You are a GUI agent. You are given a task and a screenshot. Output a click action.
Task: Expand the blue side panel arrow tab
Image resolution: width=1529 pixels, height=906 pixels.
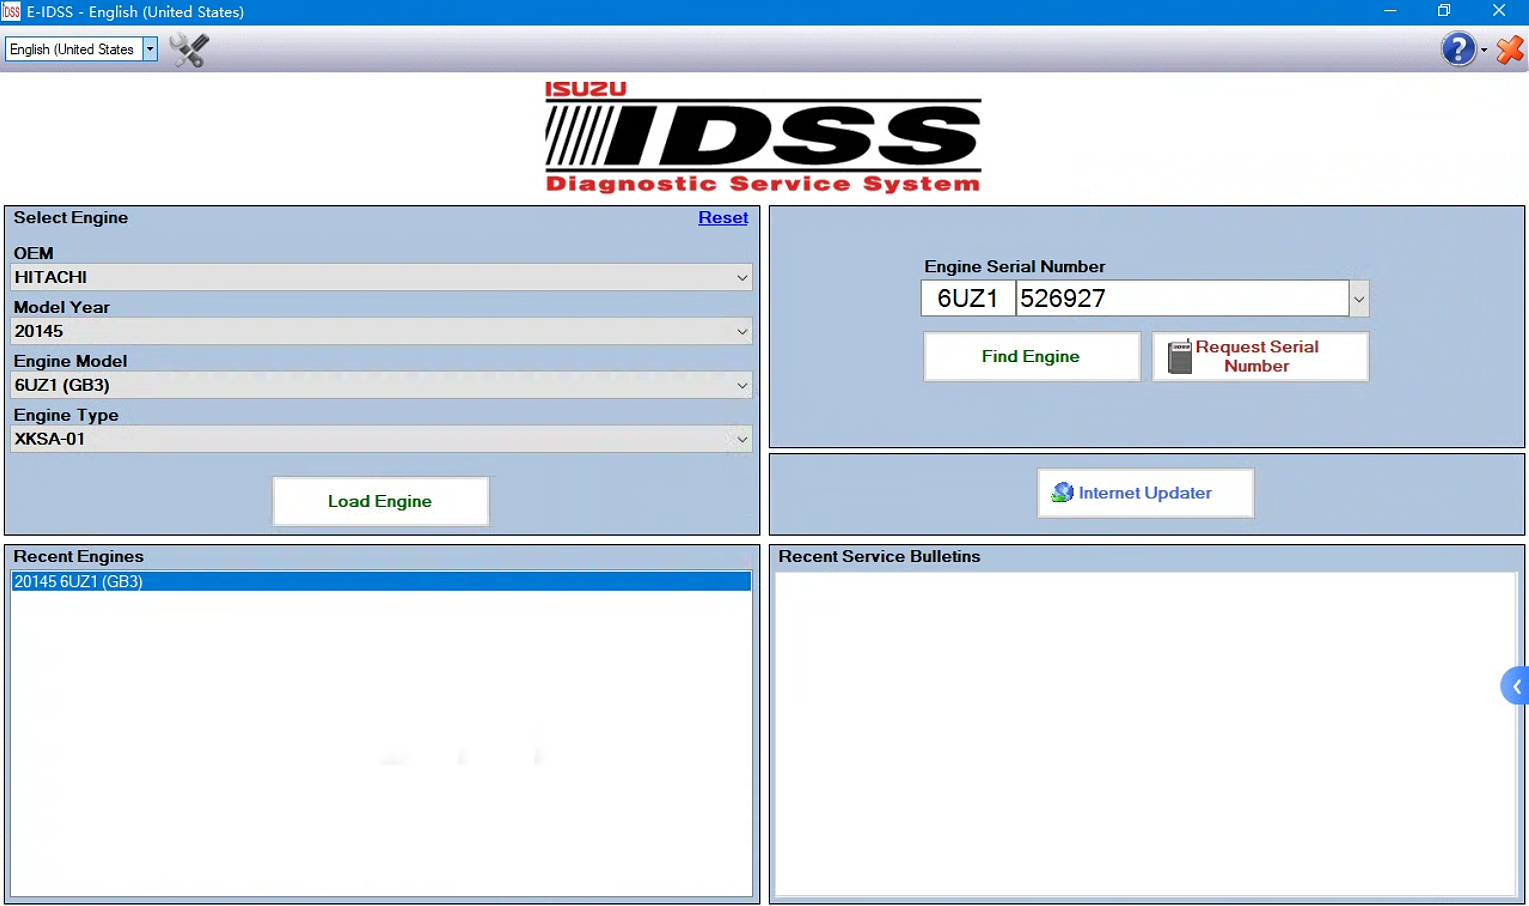click(x=1516, y=686)
